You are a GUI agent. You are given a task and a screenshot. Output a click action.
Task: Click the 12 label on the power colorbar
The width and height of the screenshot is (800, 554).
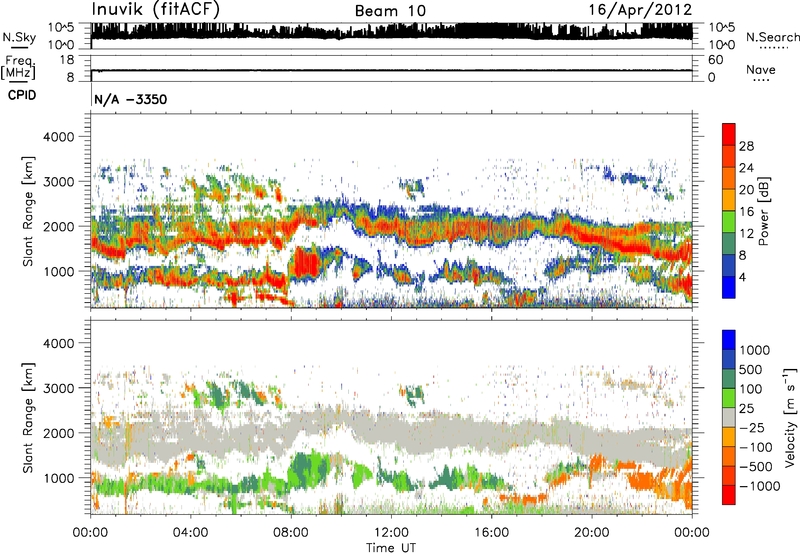746,234
